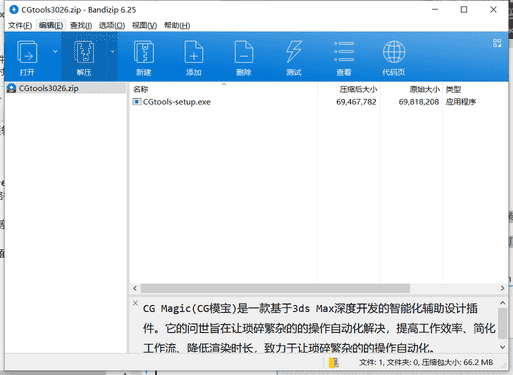This screenshot has height=375, width=513.
Task: Open the Help (帮助) menu
Action: [177, 25]
